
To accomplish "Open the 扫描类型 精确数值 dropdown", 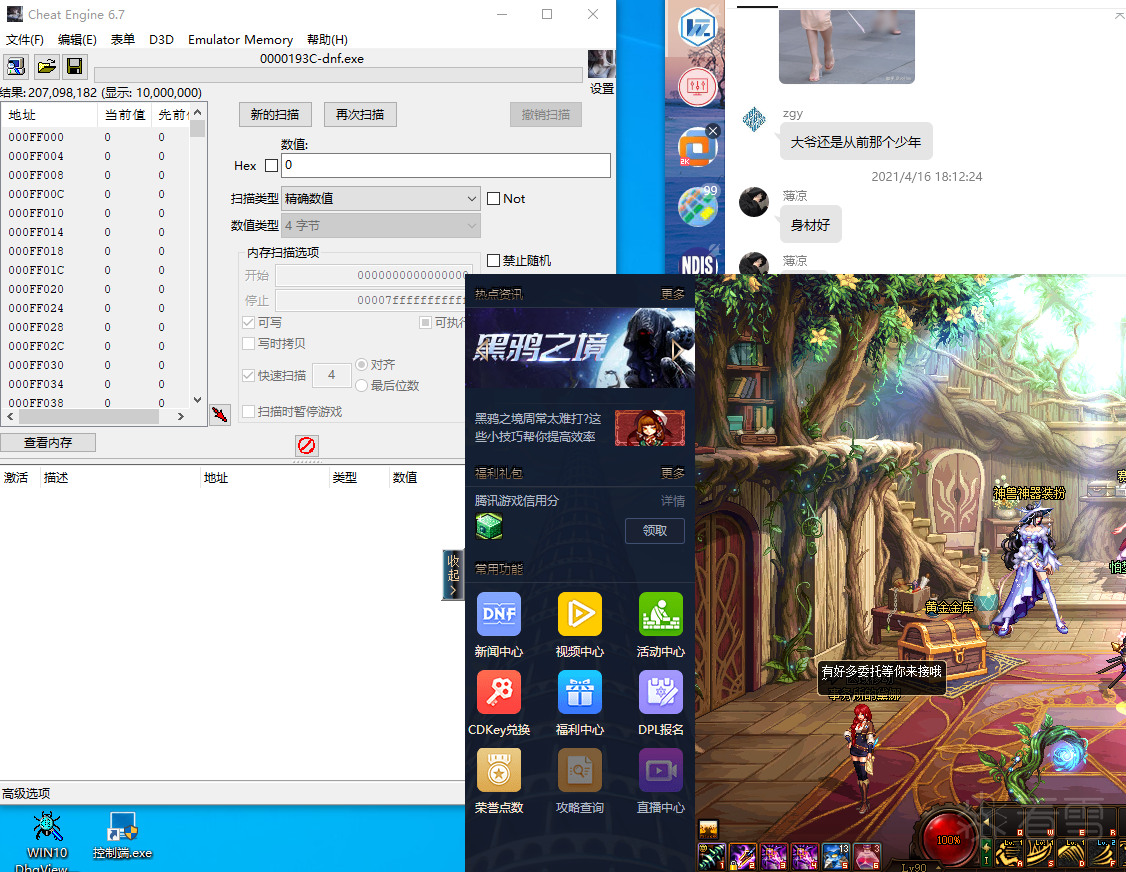I will (381, 198).
